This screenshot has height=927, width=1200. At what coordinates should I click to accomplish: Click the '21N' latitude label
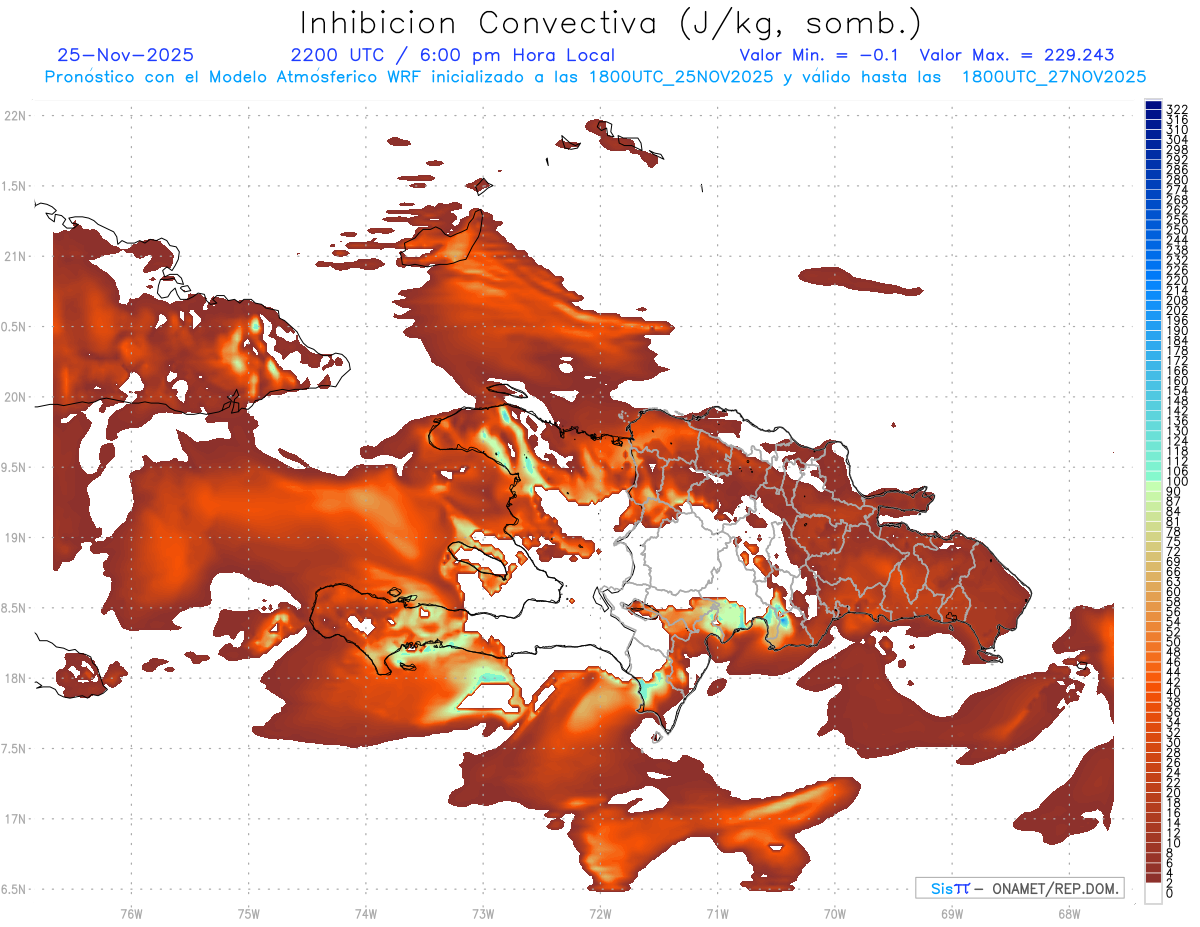point(15,256)
